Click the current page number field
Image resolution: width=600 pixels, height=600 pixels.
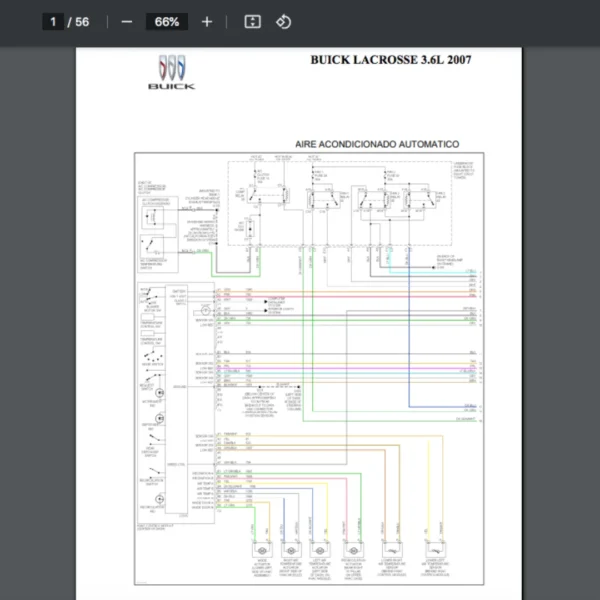coord(52,22)
